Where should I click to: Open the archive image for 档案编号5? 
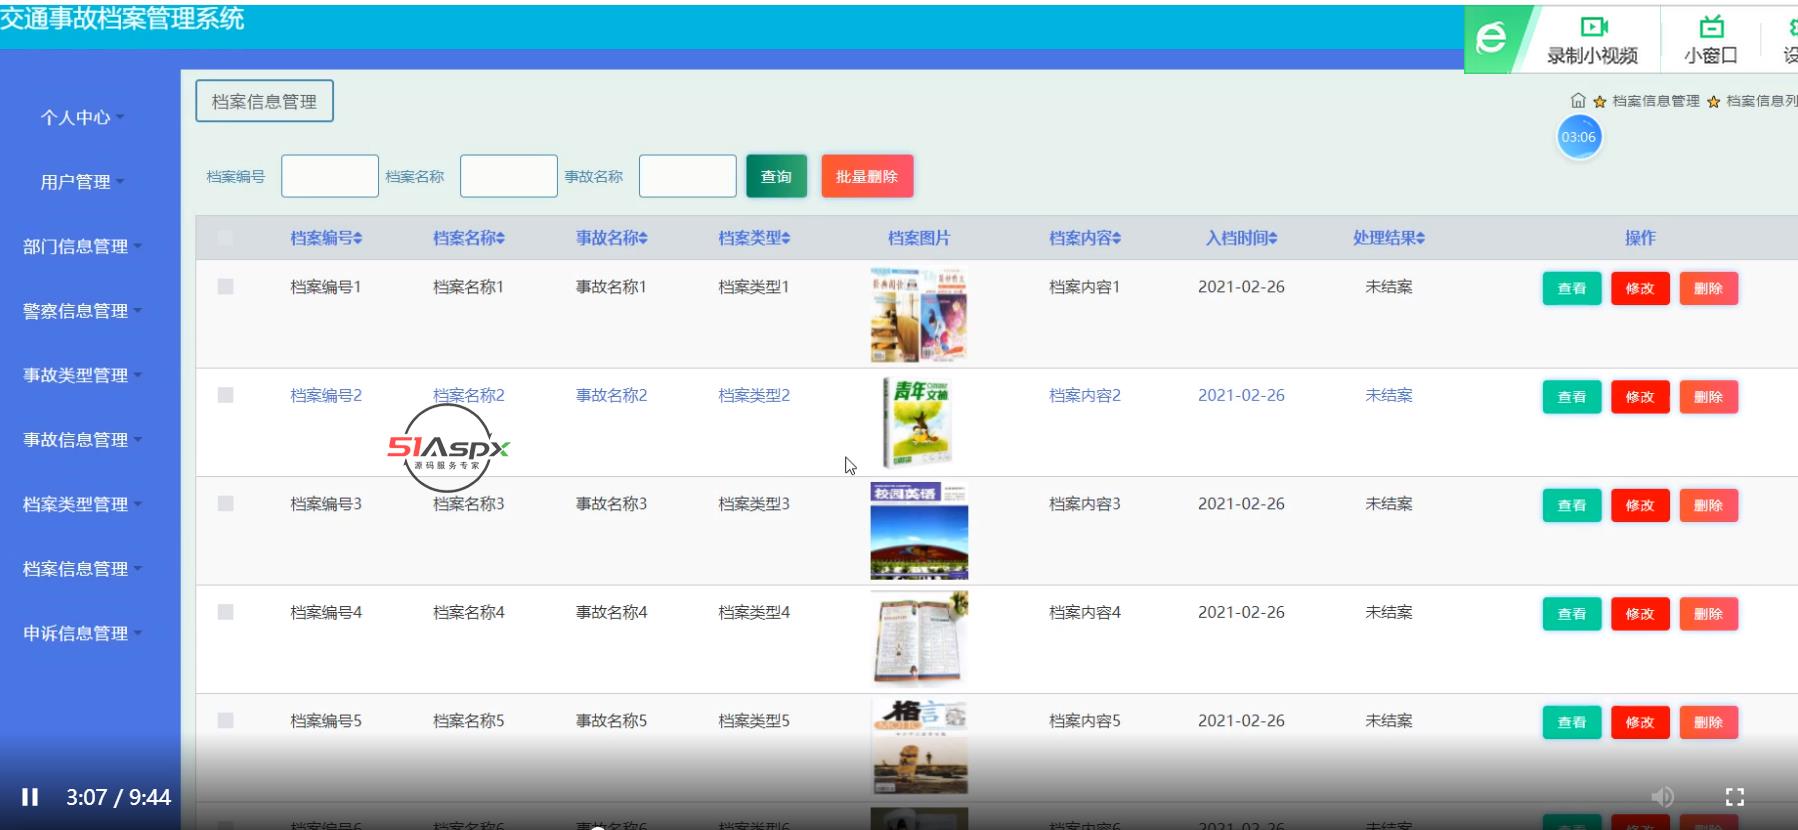(919, 747)
